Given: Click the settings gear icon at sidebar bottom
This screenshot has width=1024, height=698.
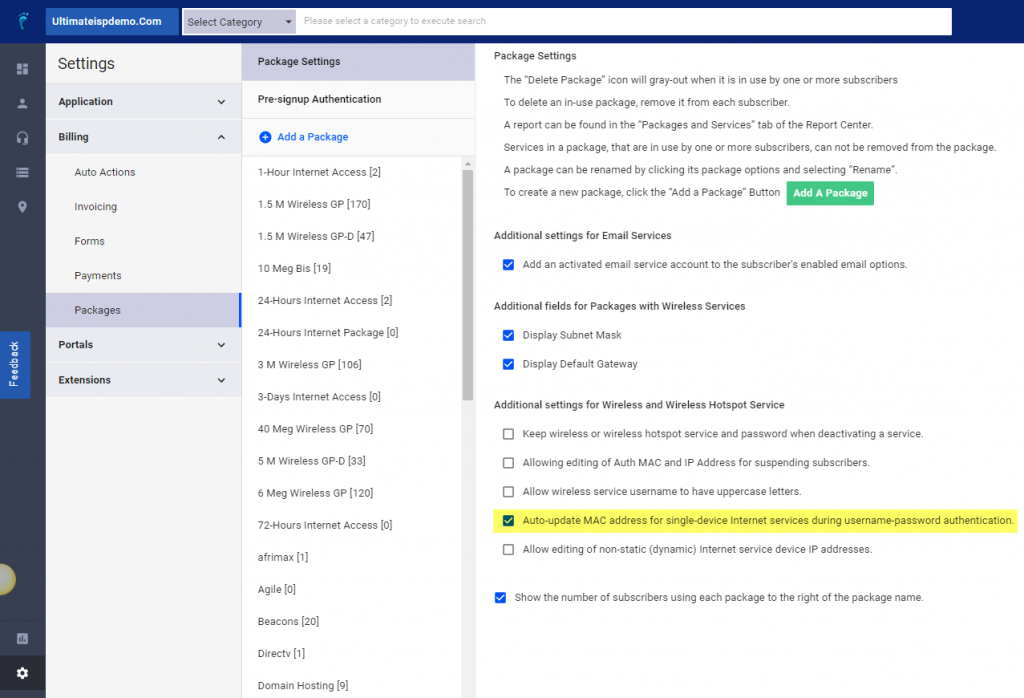Looking at the screenshot, I should tap(20, 674).
